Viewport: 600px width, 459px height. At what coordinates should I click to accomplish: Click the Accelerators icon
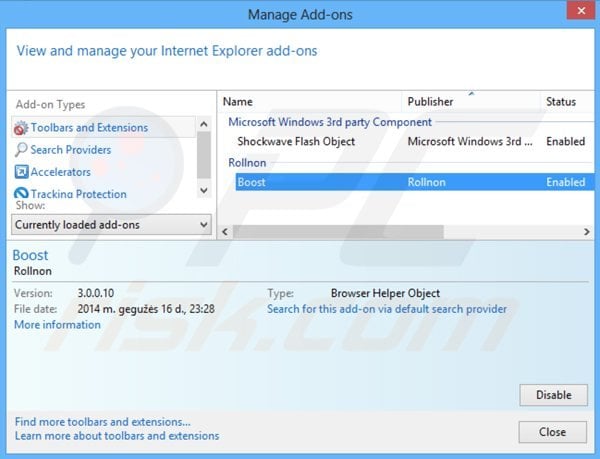point(21,172)
